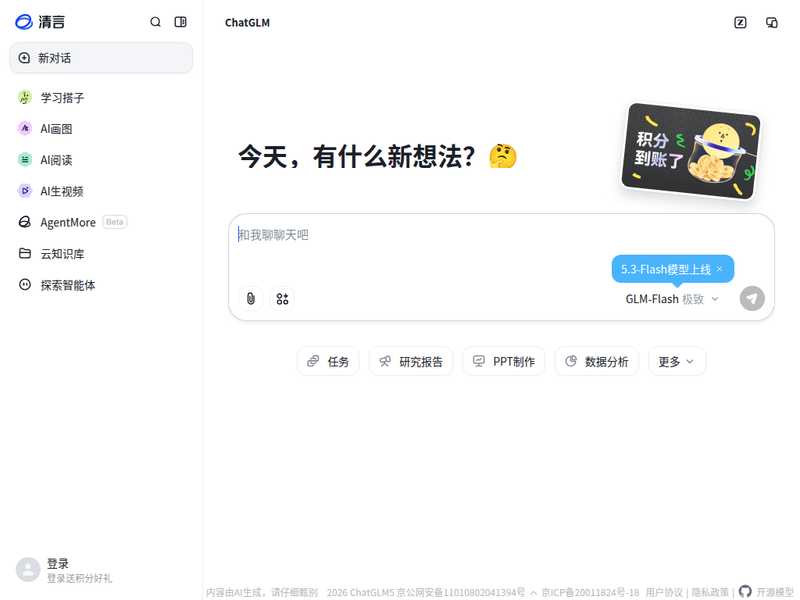
Task: Expand the 更多 dropdown
Action: point(677,361)
